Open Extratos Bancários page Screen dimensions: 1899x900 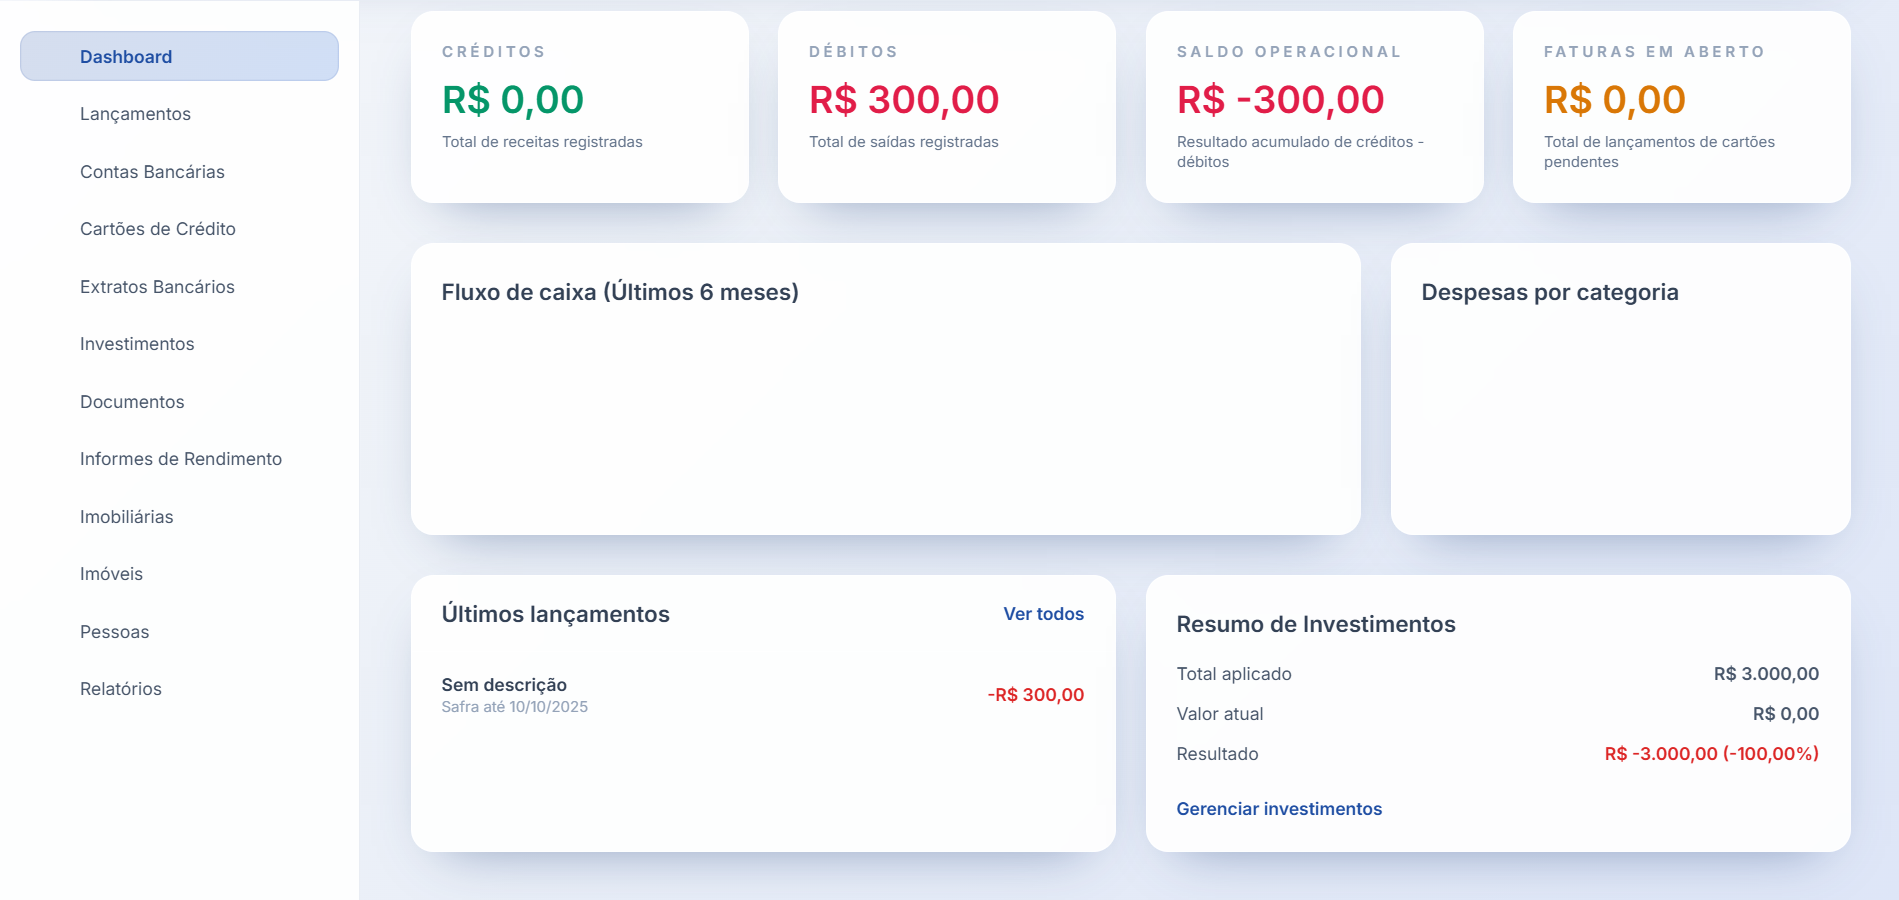pos(156,286)
